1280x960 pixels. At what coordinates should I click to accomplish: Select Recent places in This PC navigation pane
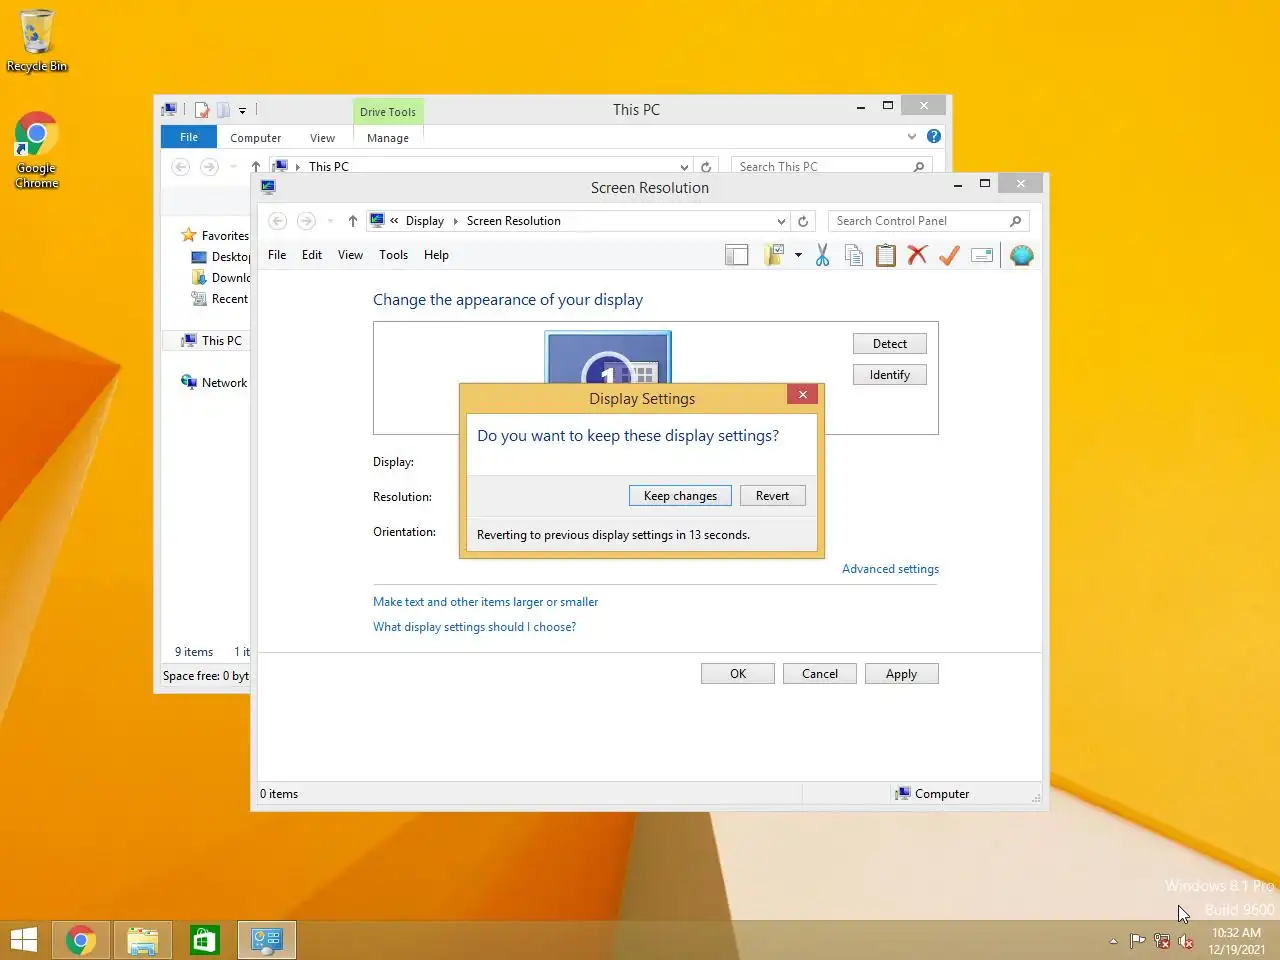[220, 299]
